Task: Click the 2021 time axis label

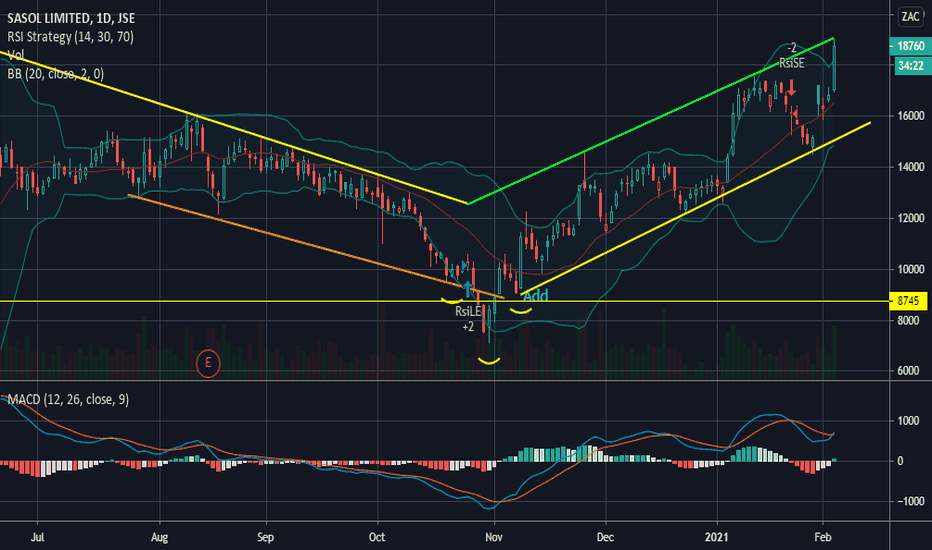Action: pyautogui.click(x=716, y=537)
